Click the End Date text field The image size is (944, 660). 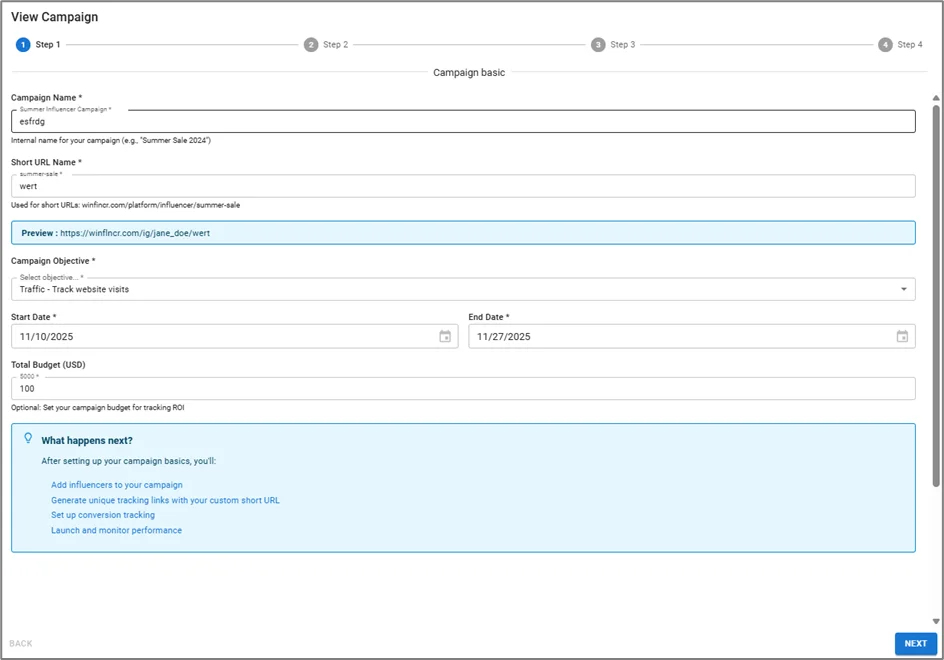(x=680, y=337)
